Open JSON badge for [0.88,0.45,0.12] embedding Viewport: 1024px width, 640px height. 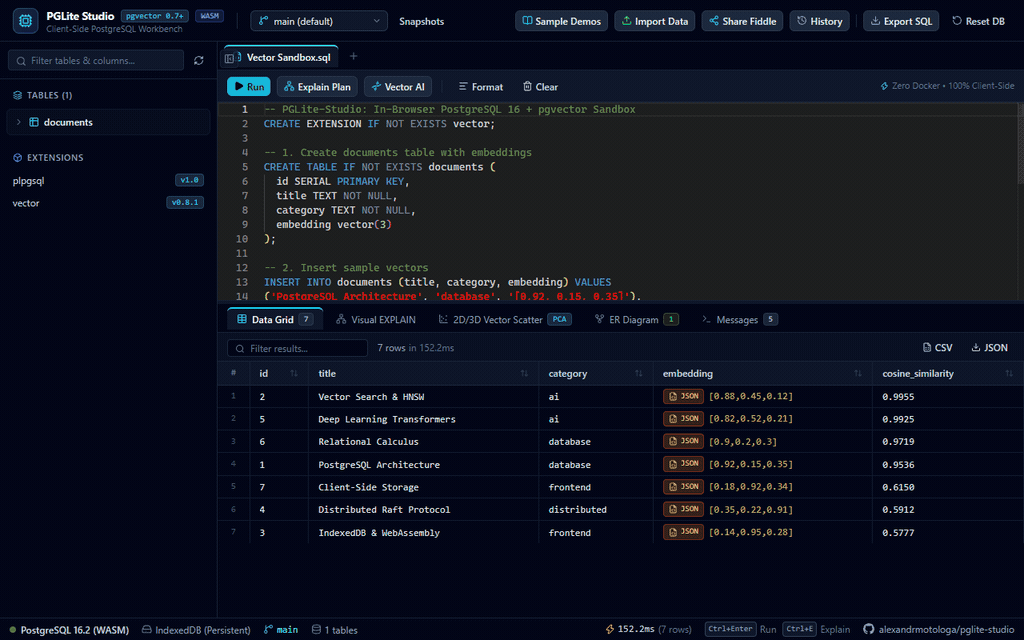pyautogui.click(x=683, y=396)
